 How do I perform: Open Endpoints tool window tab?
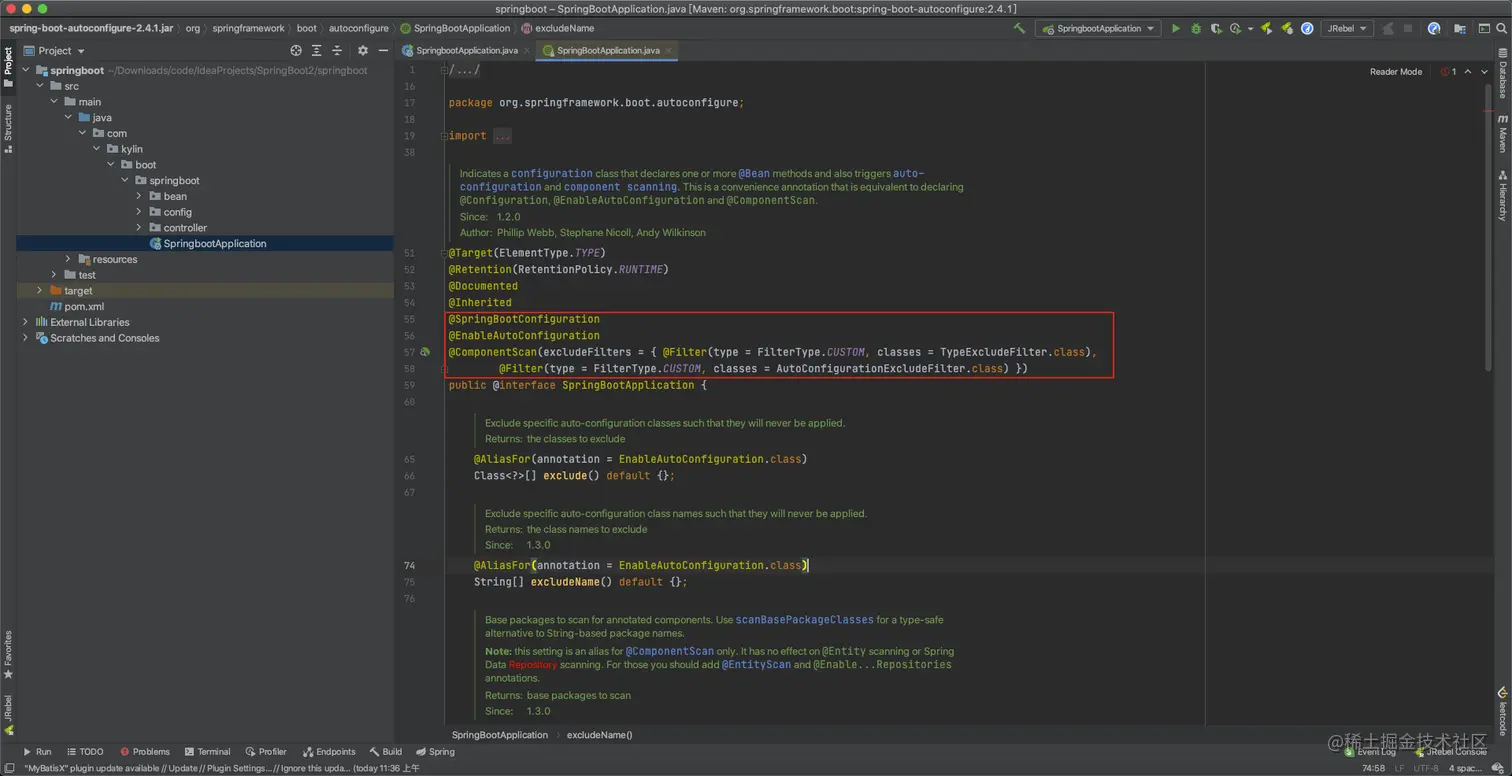point(329,752)
